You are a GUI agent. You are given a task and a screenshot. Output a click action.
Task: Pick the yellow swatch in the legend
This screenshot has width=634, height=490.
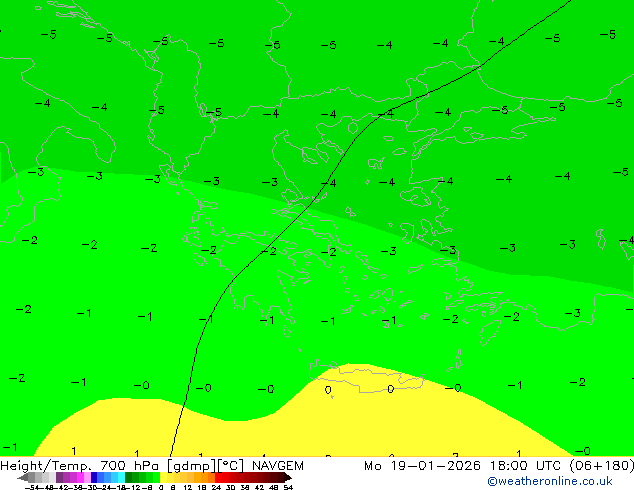click(x=164, y=477)
